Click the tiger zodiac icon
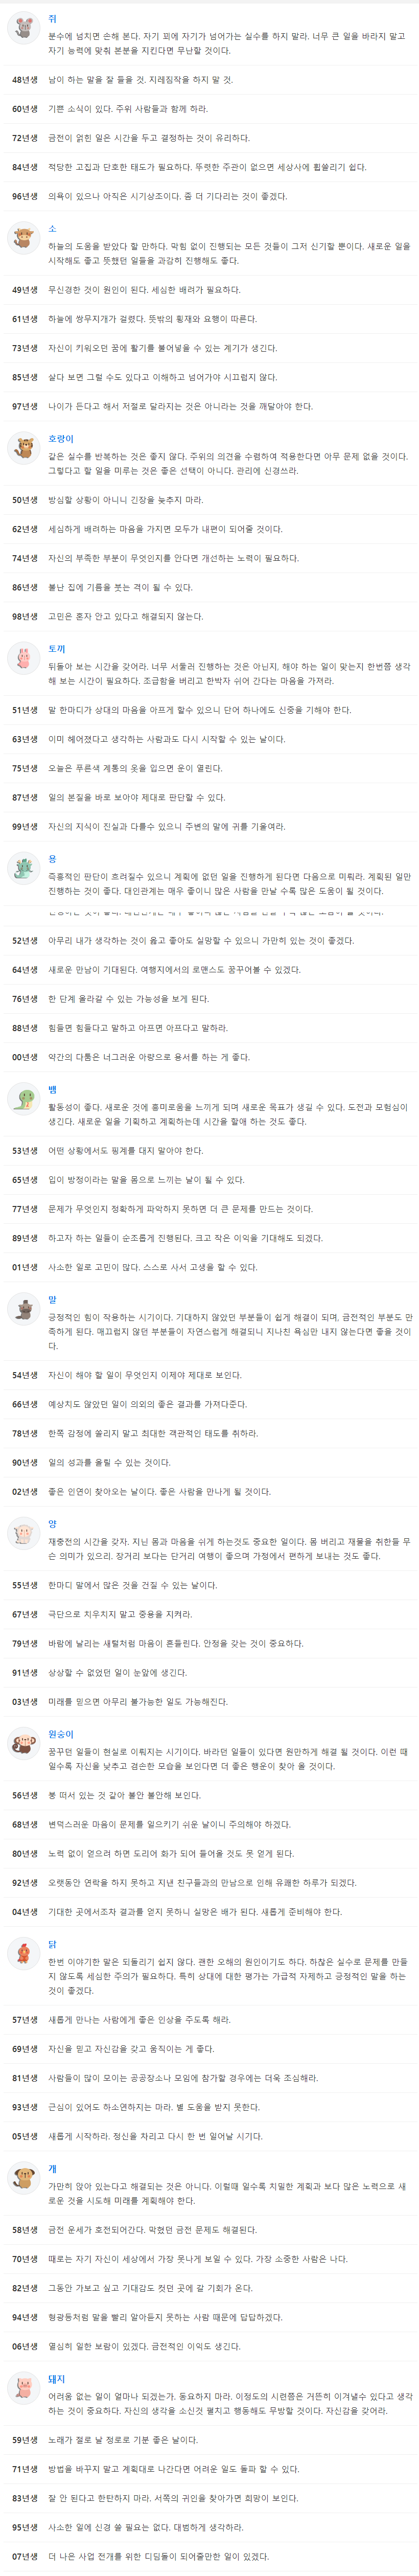This screenshot has width=419, height=2576. point(23,448)
